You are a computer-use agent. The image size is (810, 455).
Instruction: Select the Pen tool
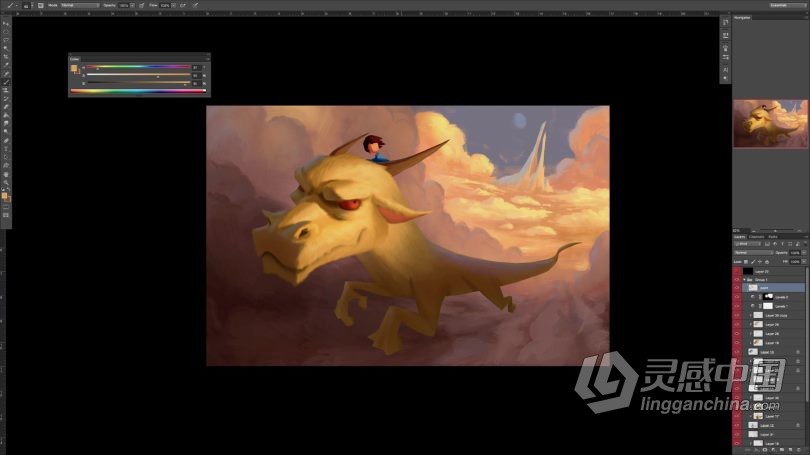point(6,140)
